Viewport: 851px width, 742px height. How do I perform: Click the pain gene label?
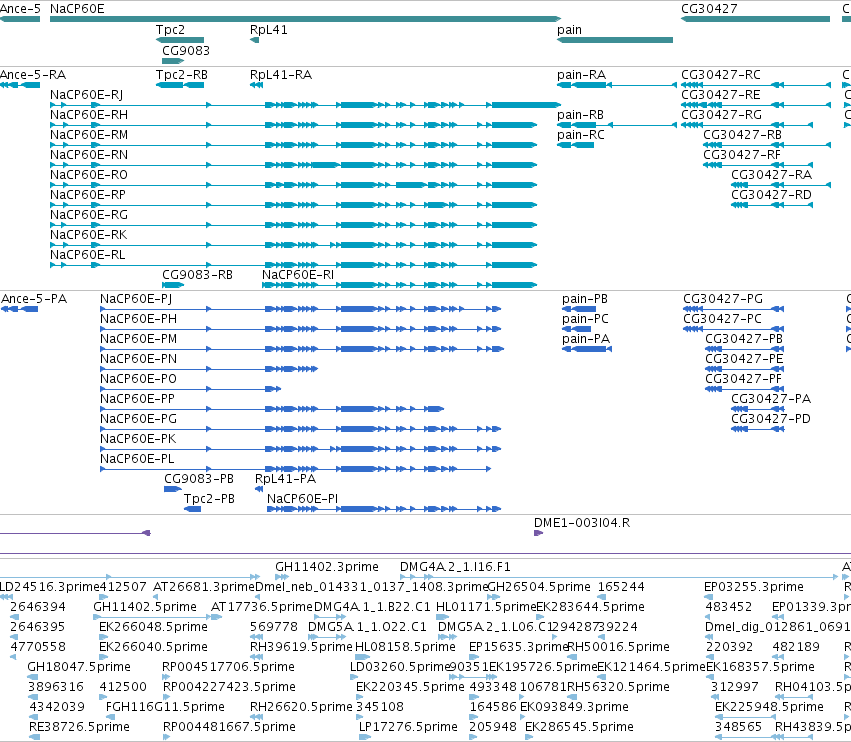pyautogui.click(x=569, y=30)
